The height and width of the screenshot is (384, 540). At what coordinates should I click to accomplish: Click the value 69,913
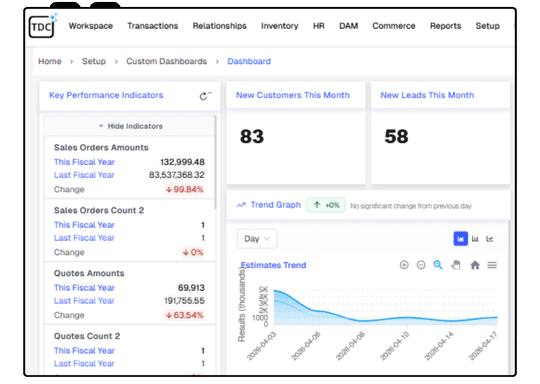point(191,288)
